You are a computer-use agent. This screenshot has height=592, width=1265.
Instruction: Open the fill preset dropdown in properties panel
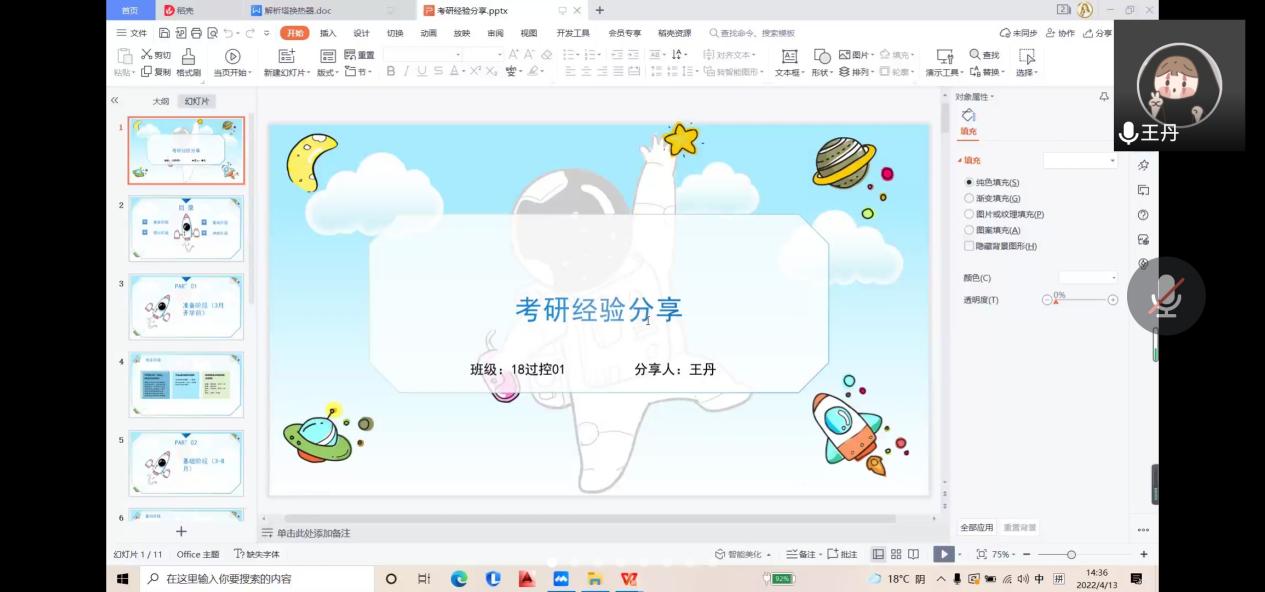click(x=1080, y=161)
